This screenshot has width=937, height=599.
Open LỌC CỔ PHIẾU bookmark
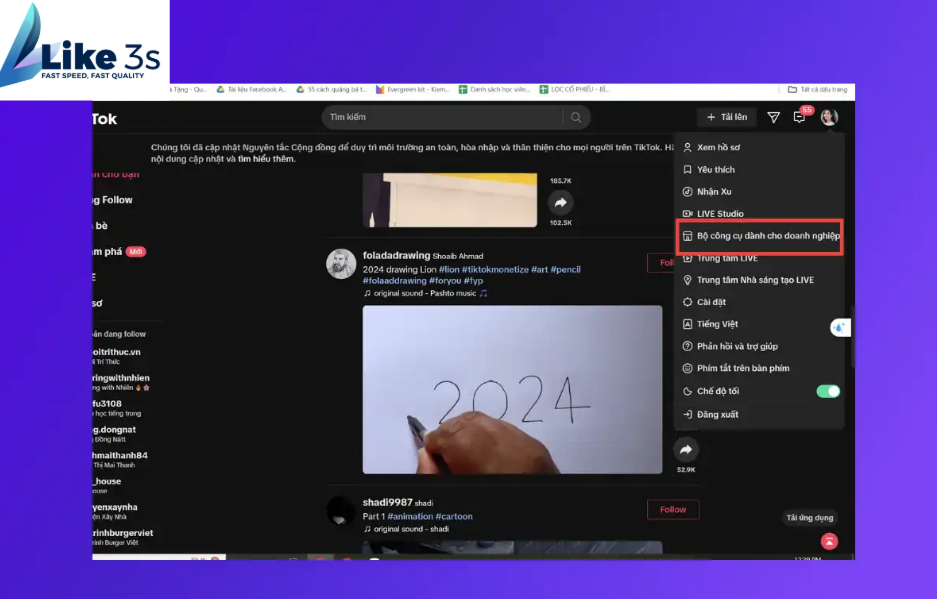[574, 90]
